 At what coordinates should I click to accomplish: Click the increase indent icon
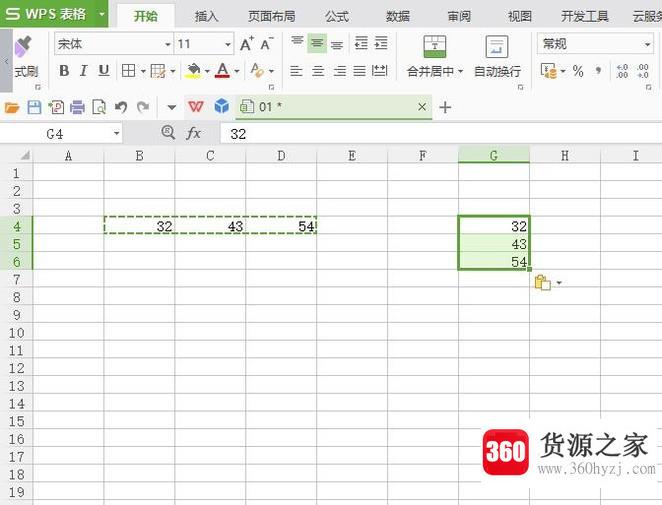tap(381, 43)
